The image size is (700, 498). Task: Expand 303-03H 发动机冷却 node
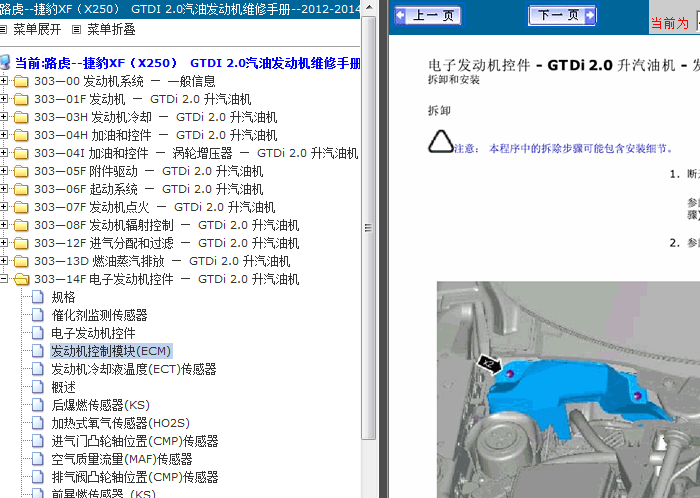[4, 116]
